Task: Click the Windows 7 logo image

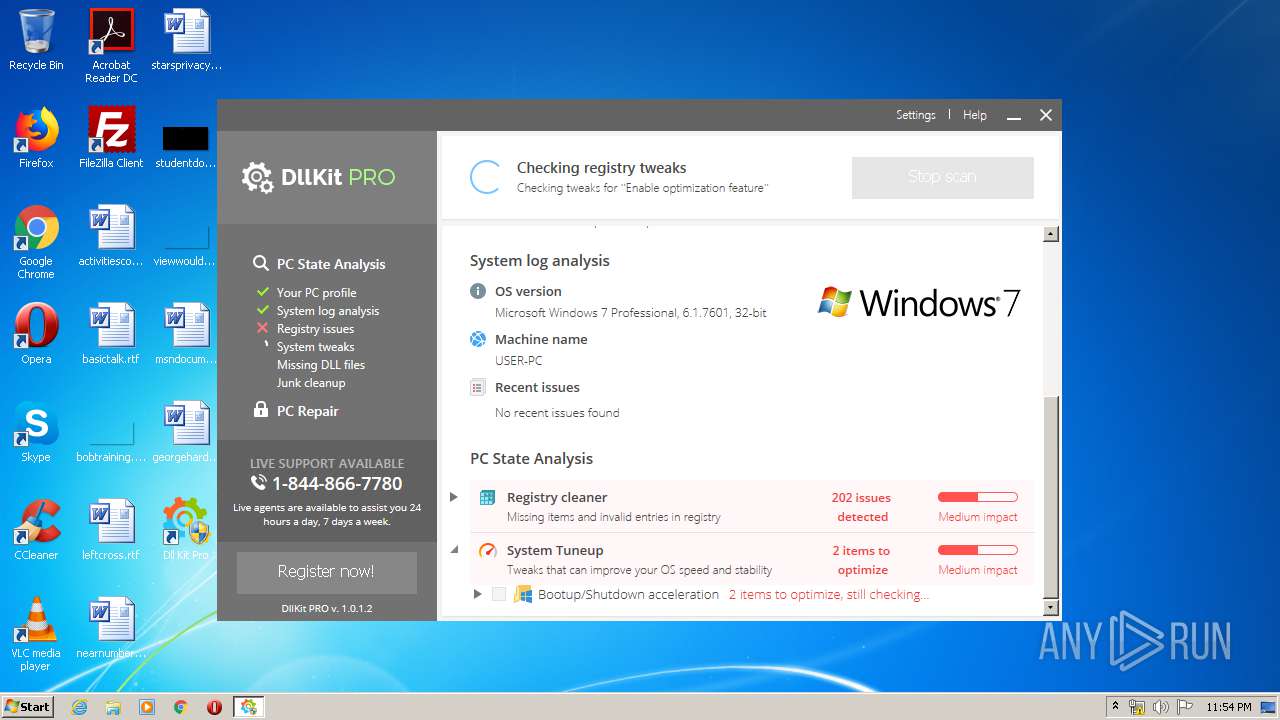Action: point(918,302)
